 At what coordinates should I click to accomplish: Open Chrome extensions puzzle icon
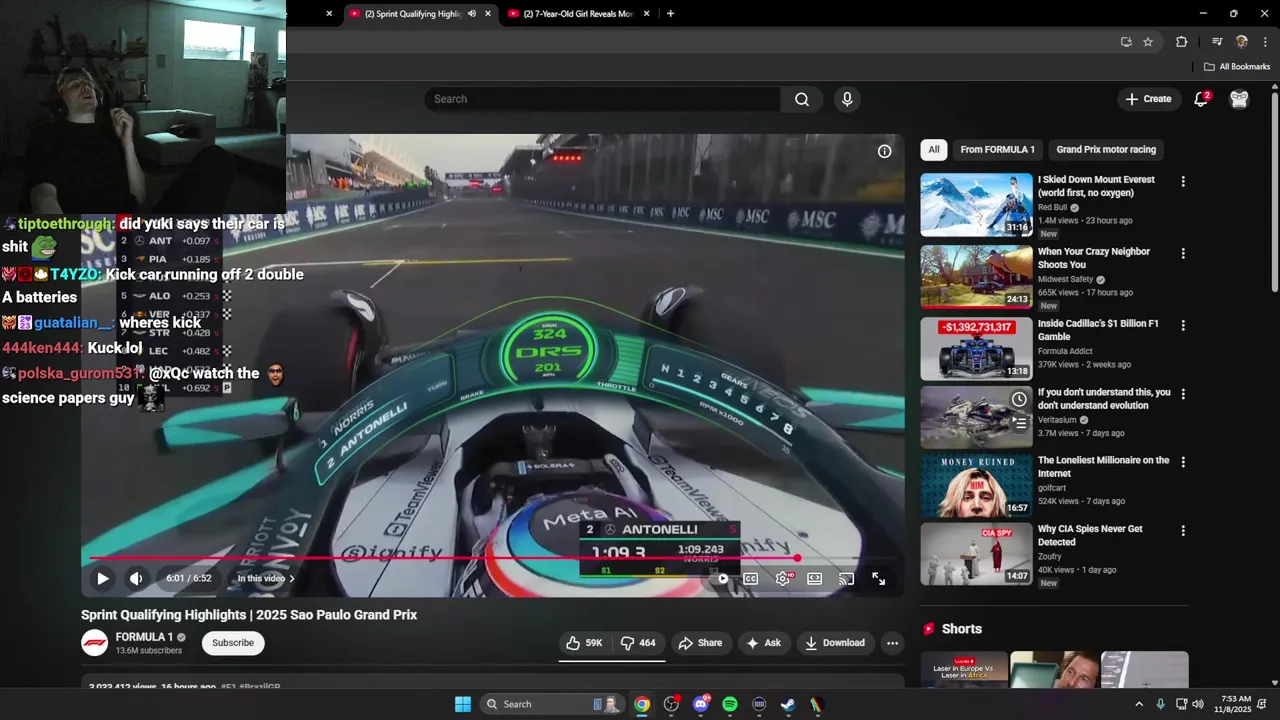pyautogui.click(x=1182, y=42)
